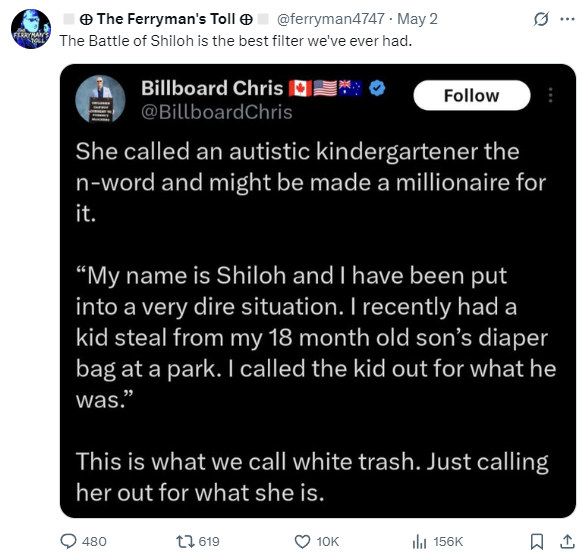Click the May 2 timestamp

pos(417,19)
